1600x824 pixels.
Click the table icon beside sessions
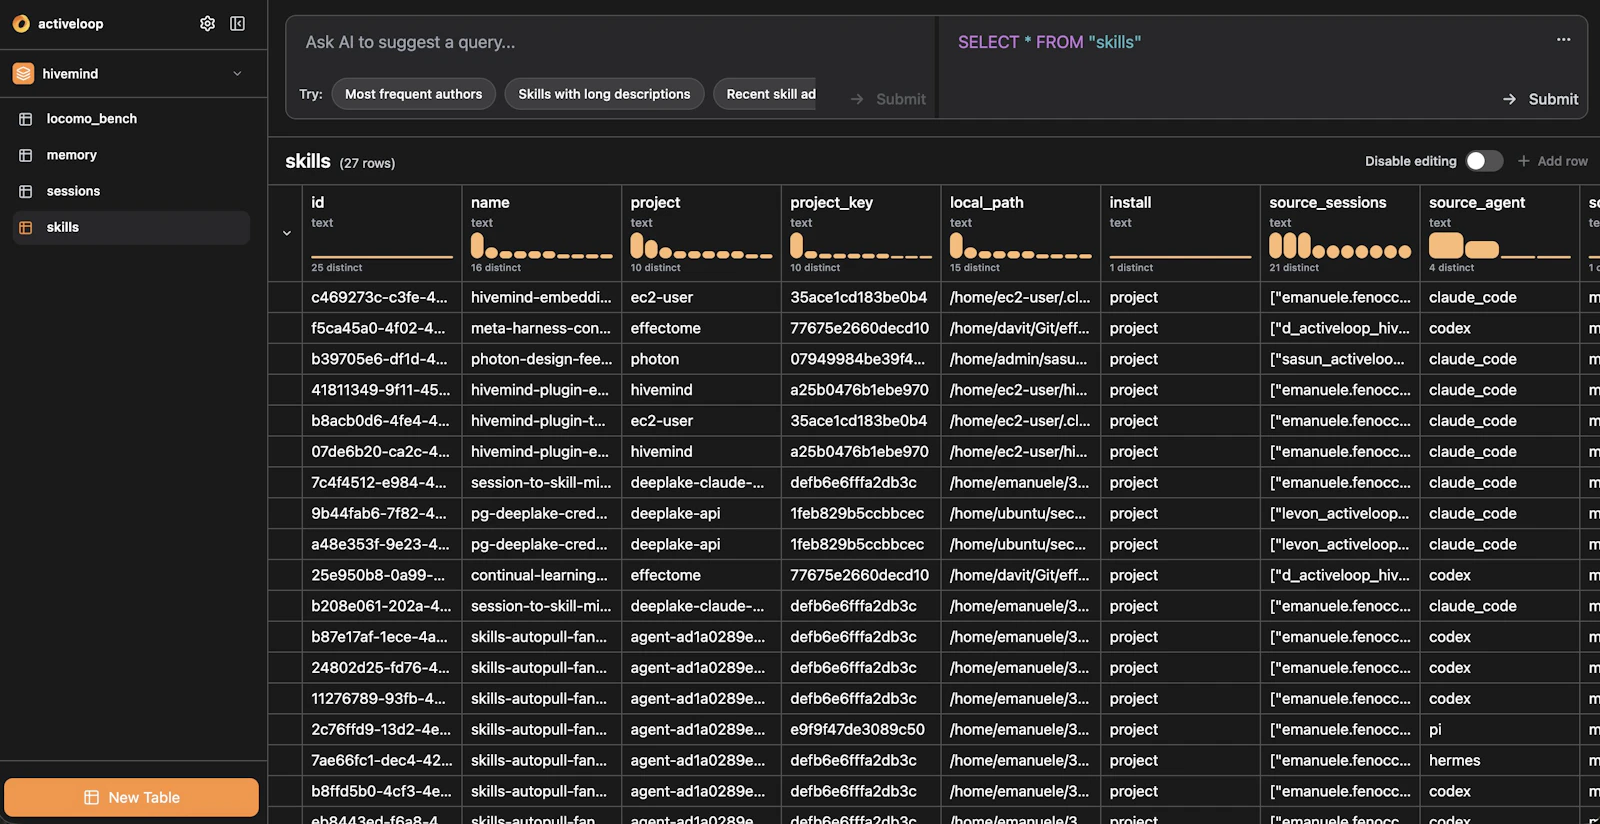click(26, 191)
